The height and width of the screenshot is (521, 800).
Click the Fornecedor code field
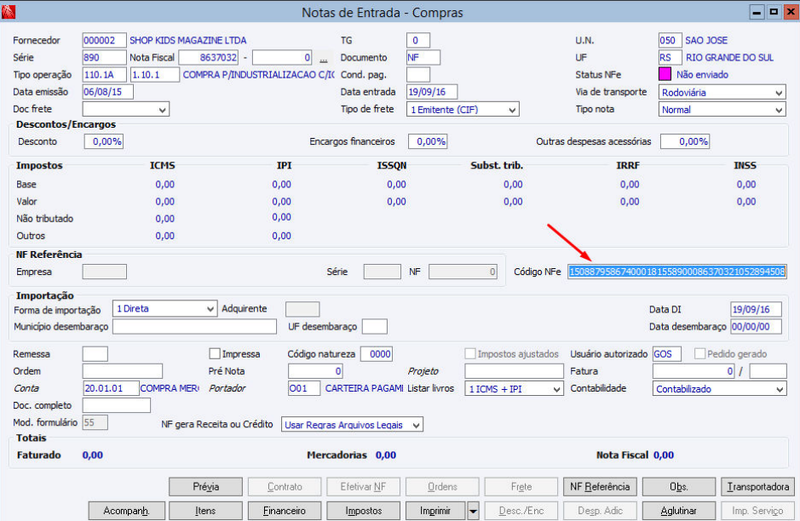coord(104,40)
